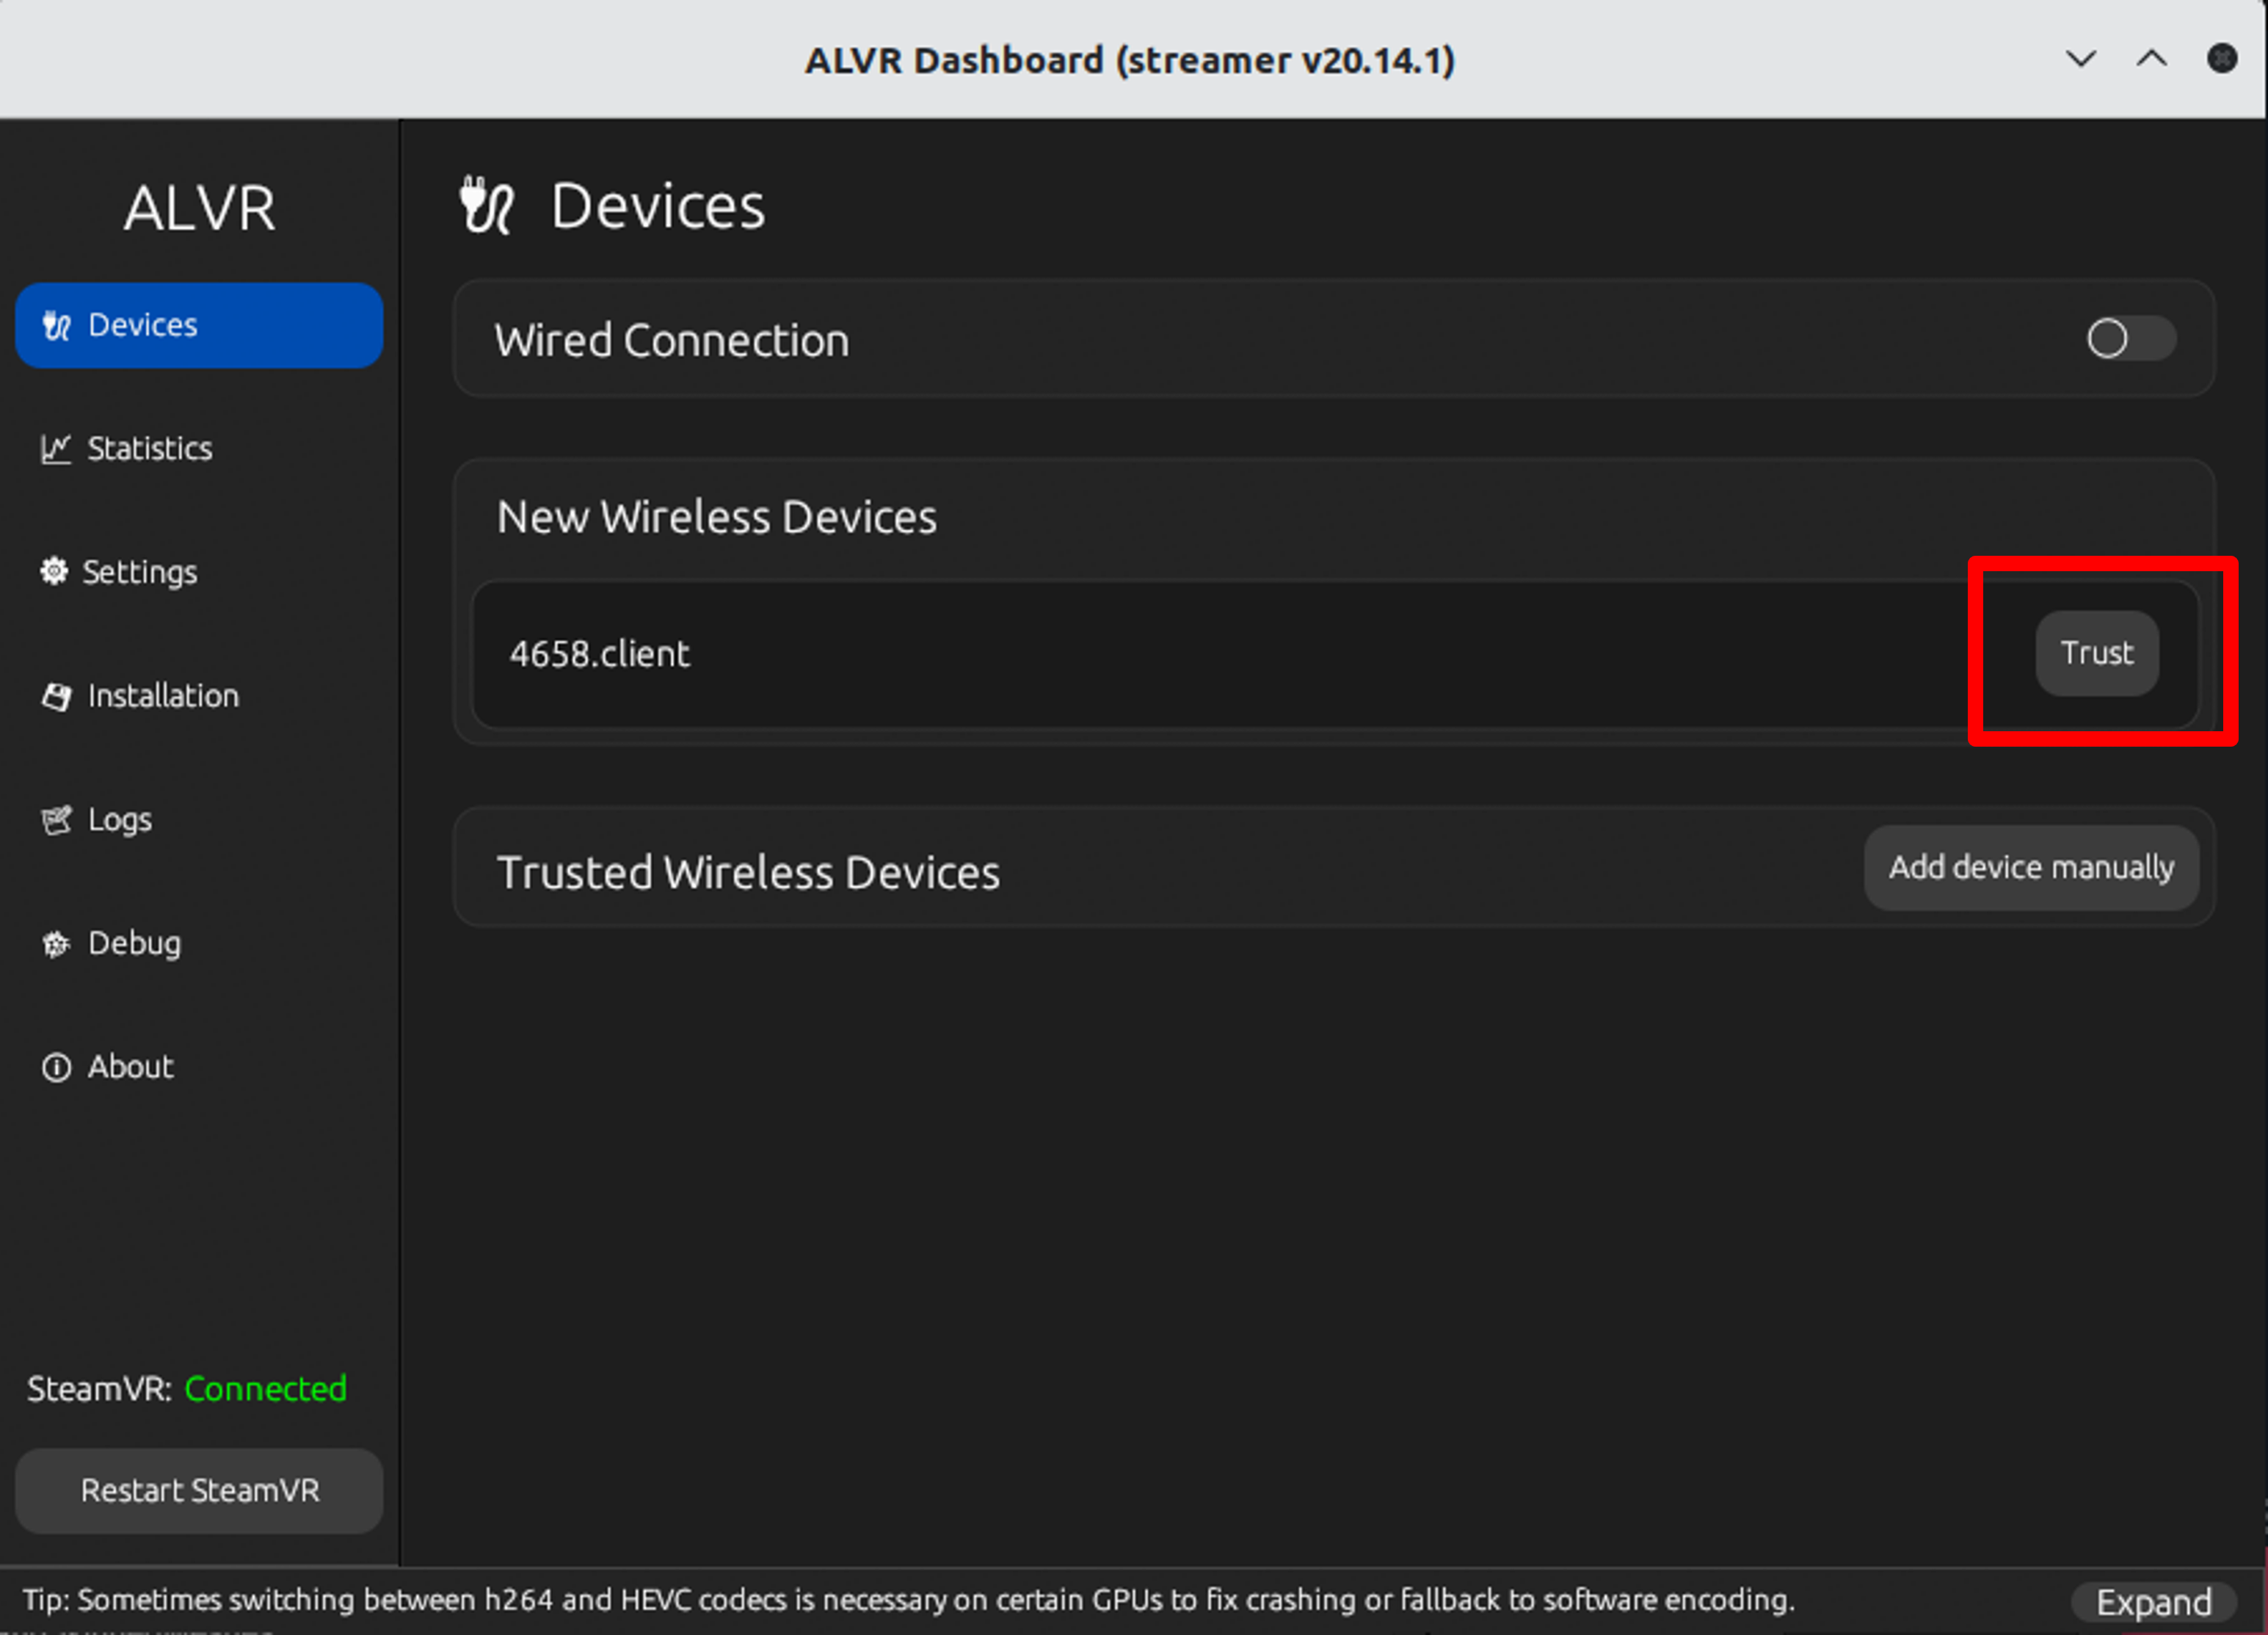Screen dimensions: 2268x1635
Task: Click the Statistics chart icon
Action: point(55,449)
